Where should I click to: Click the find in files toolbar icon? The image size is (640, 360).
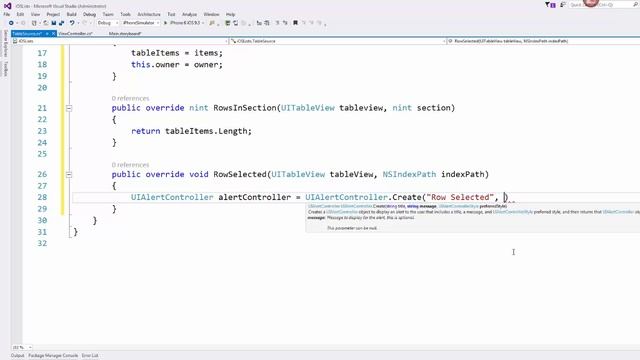point(212,23)
